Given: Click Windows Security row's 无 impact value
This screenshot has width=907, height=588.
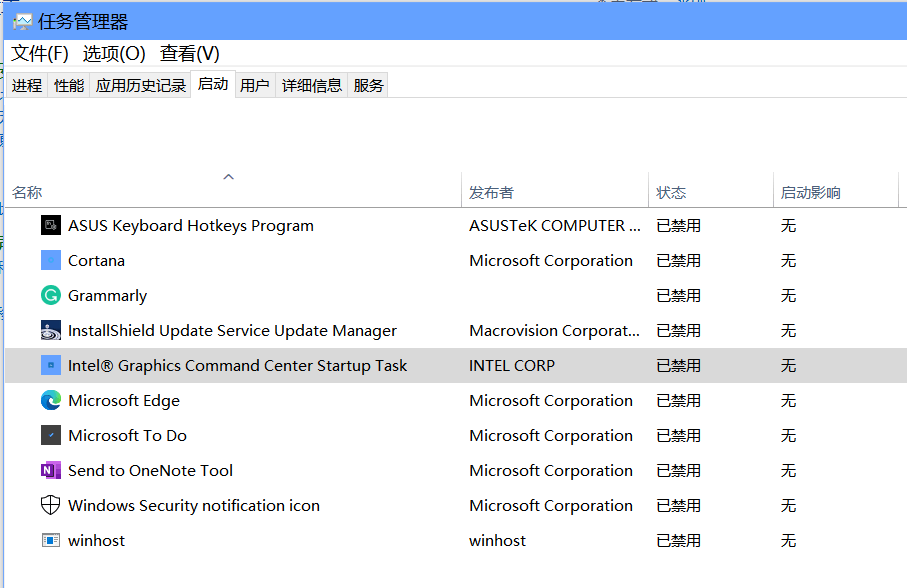Looking at the screenshot, I should pyautogui.click(x=788, y=505).
